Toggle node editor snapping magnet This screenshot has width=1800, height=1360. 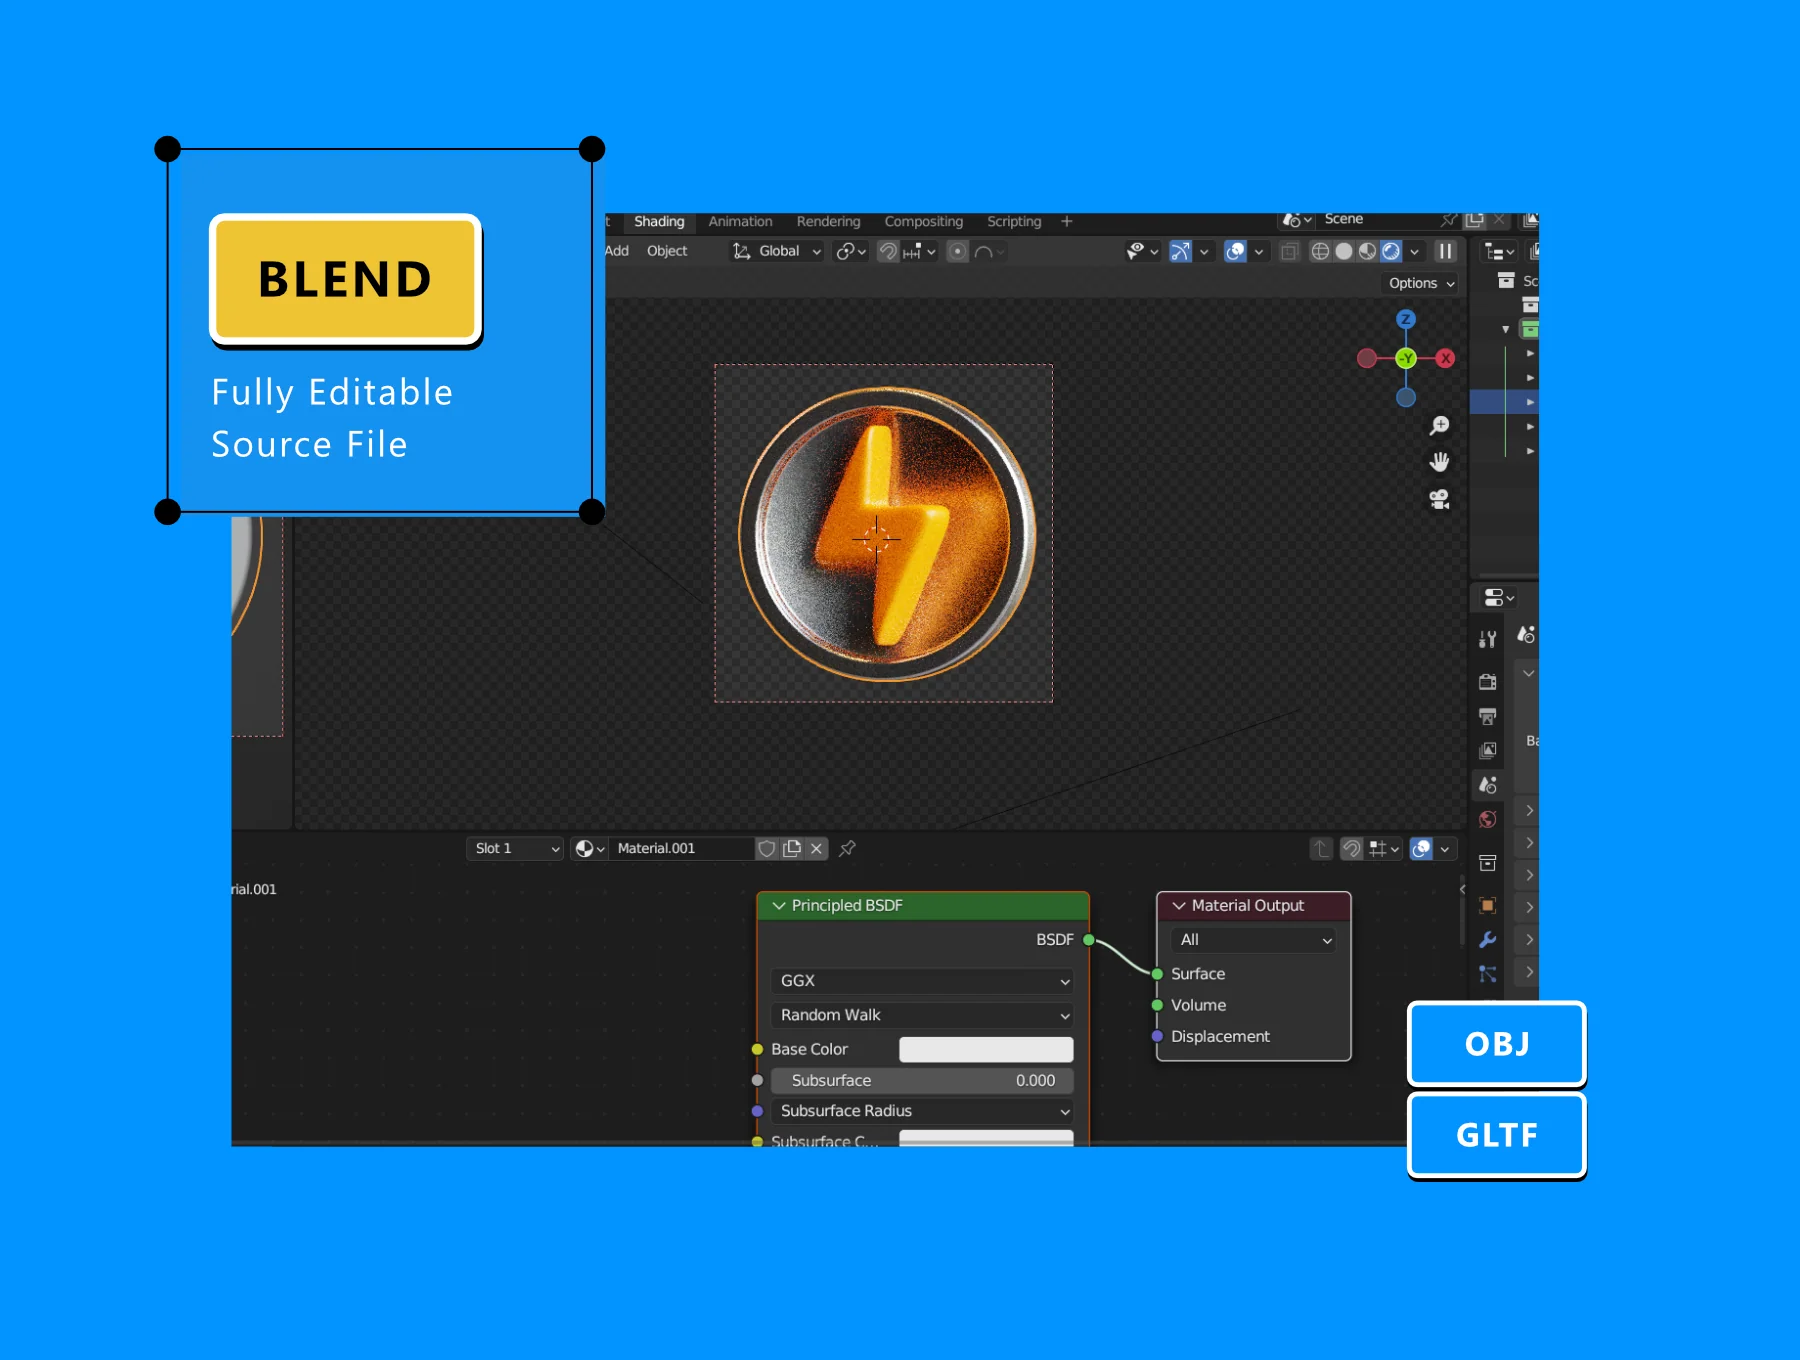coord(1351,849)
